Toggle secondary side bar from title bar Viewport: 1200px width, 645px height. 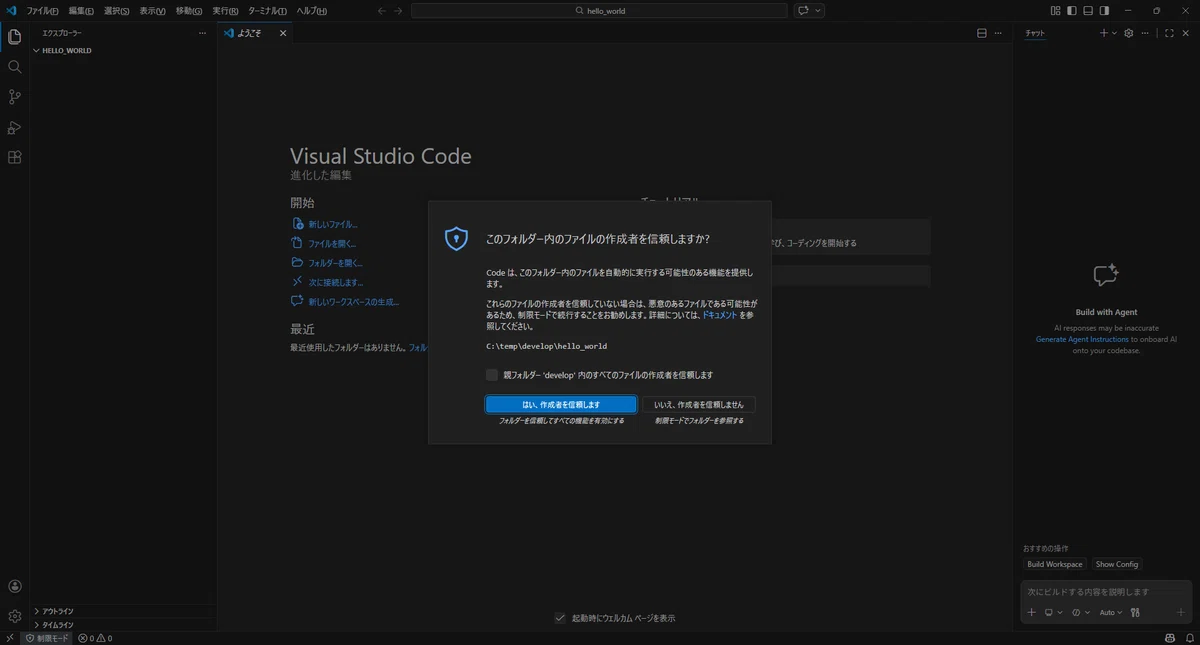(x=1104, y=11)
